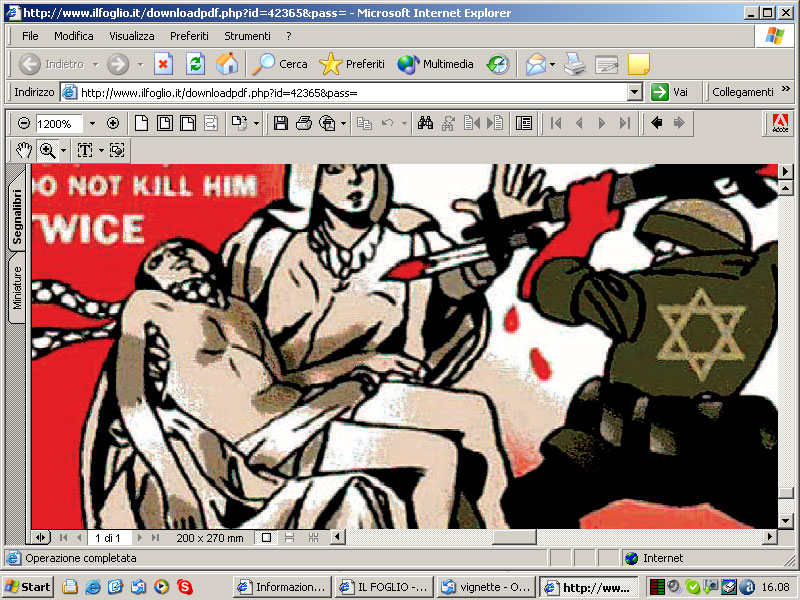Select the Hand tool

pos(23,150)
